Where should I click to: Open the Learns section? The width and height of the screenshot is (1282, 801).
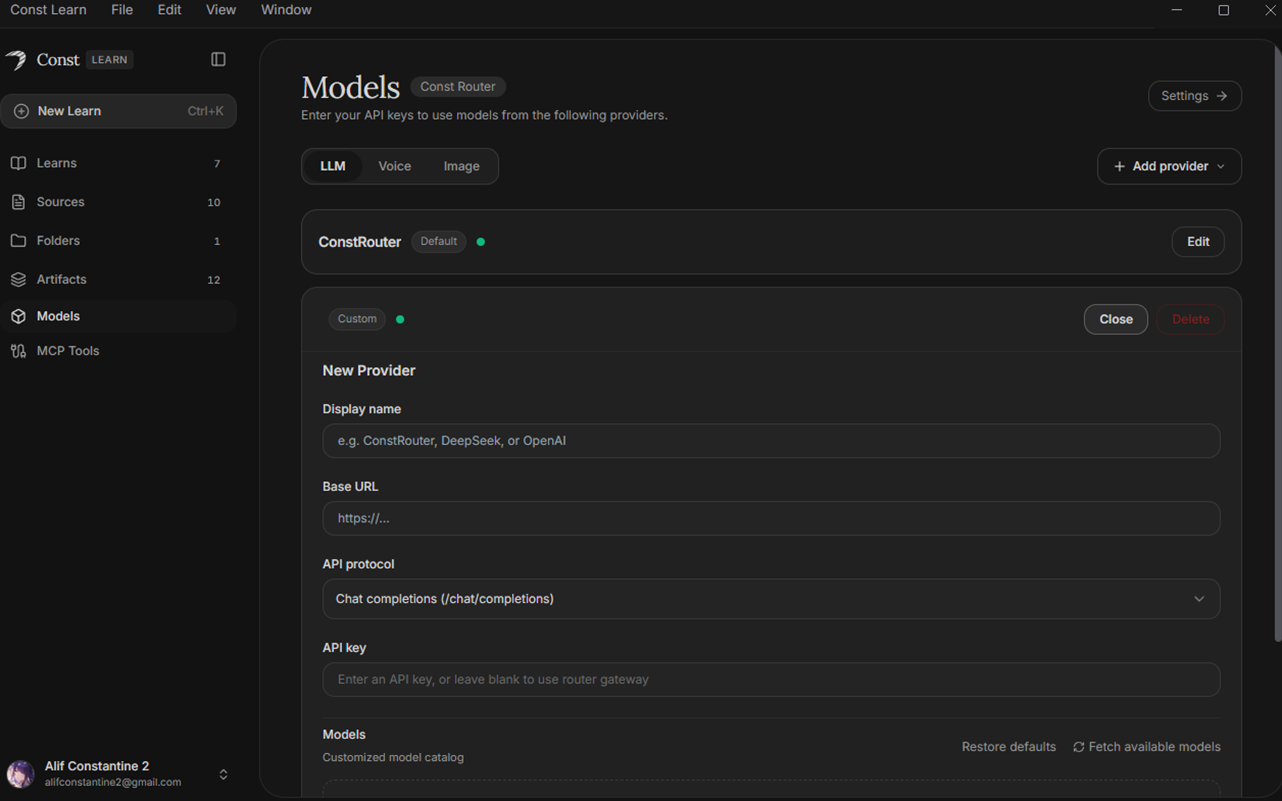coord(119,163)
